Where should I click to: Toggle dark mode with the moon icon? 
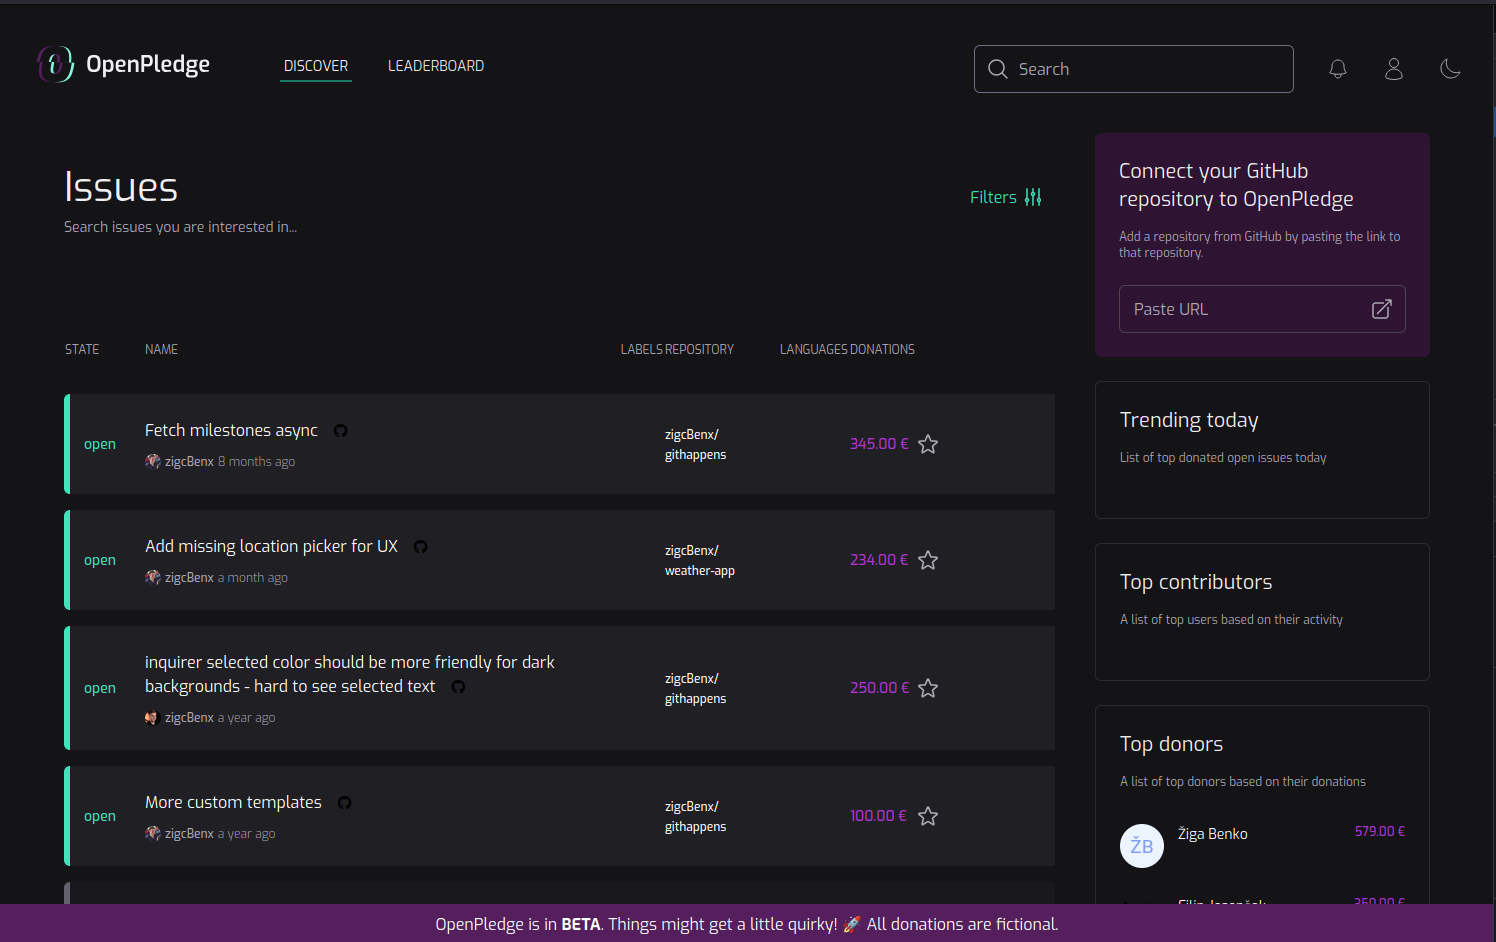tap(1449, 69)
